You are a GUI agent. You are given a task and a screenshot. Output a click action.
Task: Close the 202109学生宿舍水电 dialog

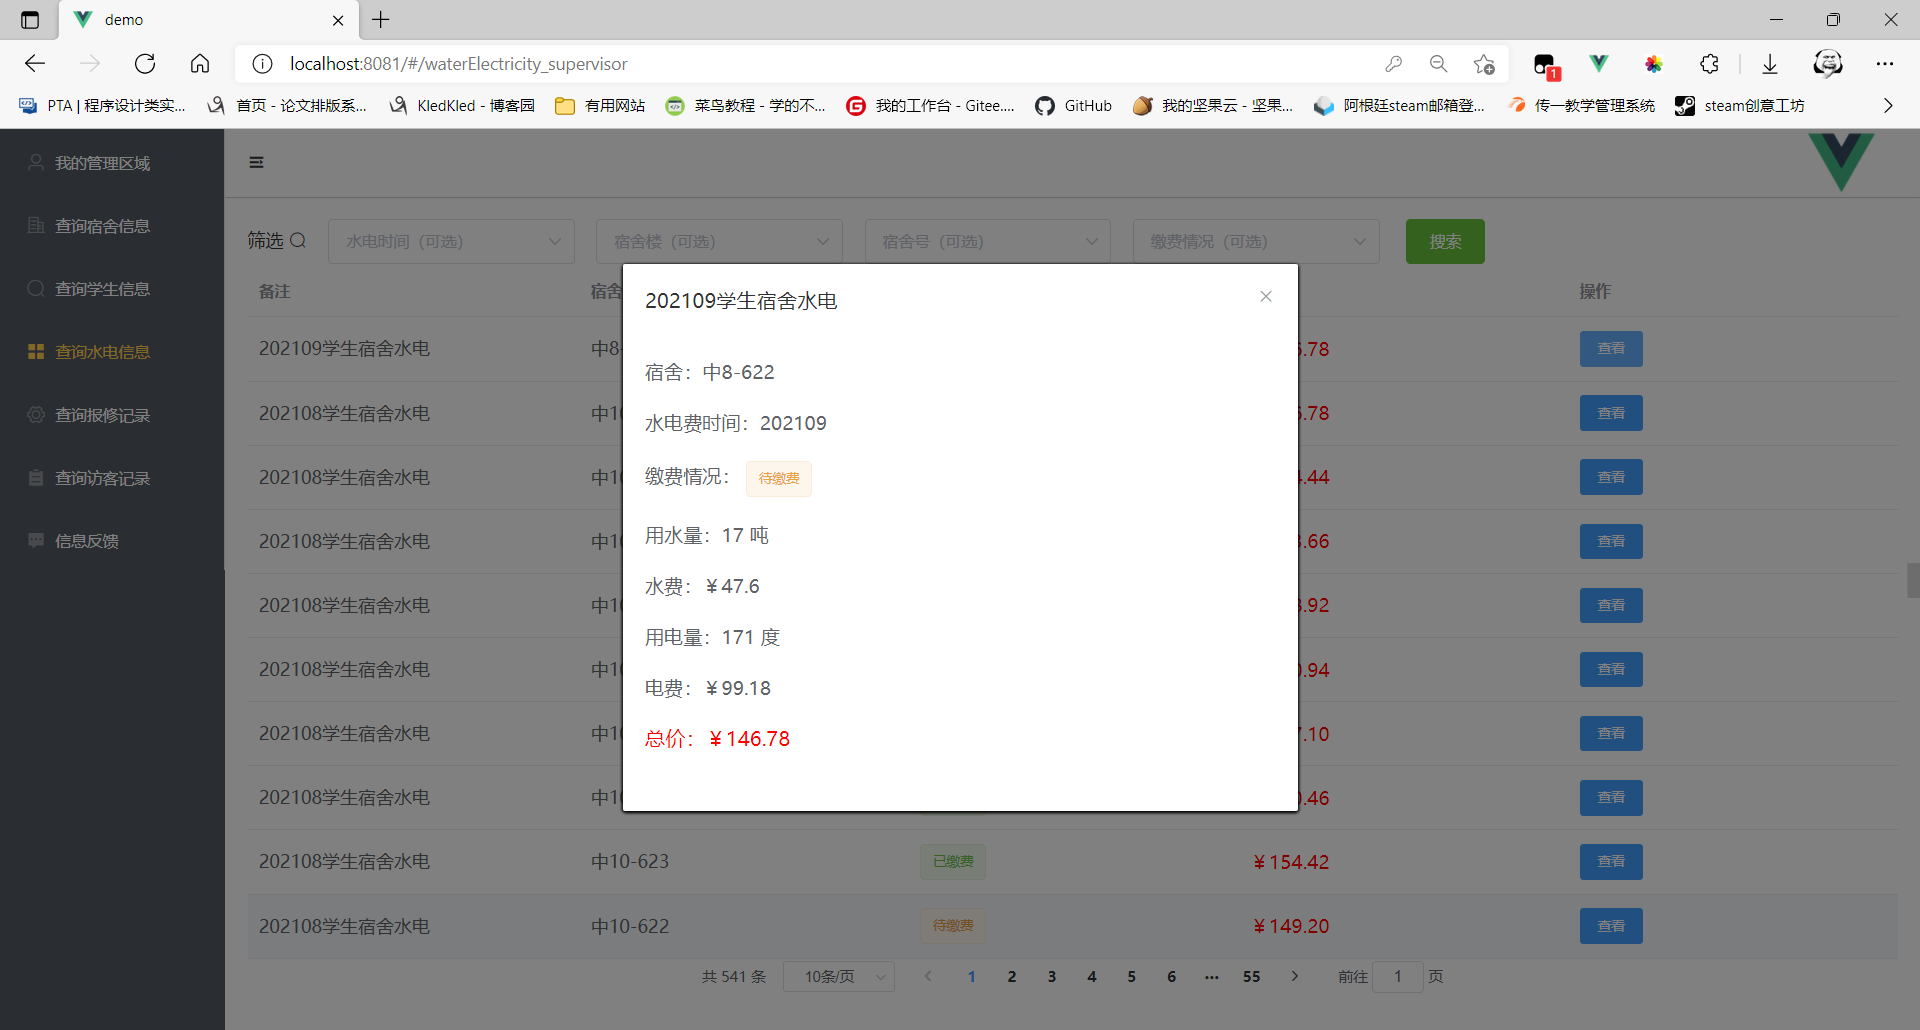click(1266, 296)
